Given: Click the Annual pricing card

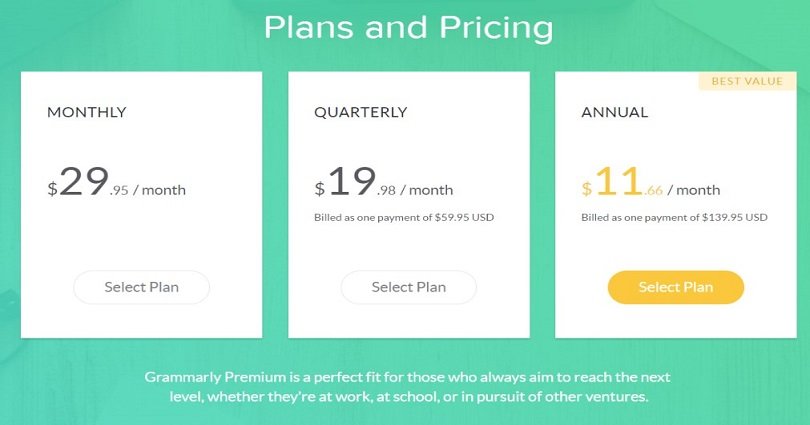Looking at the screenshot, I should pos(676,205).
